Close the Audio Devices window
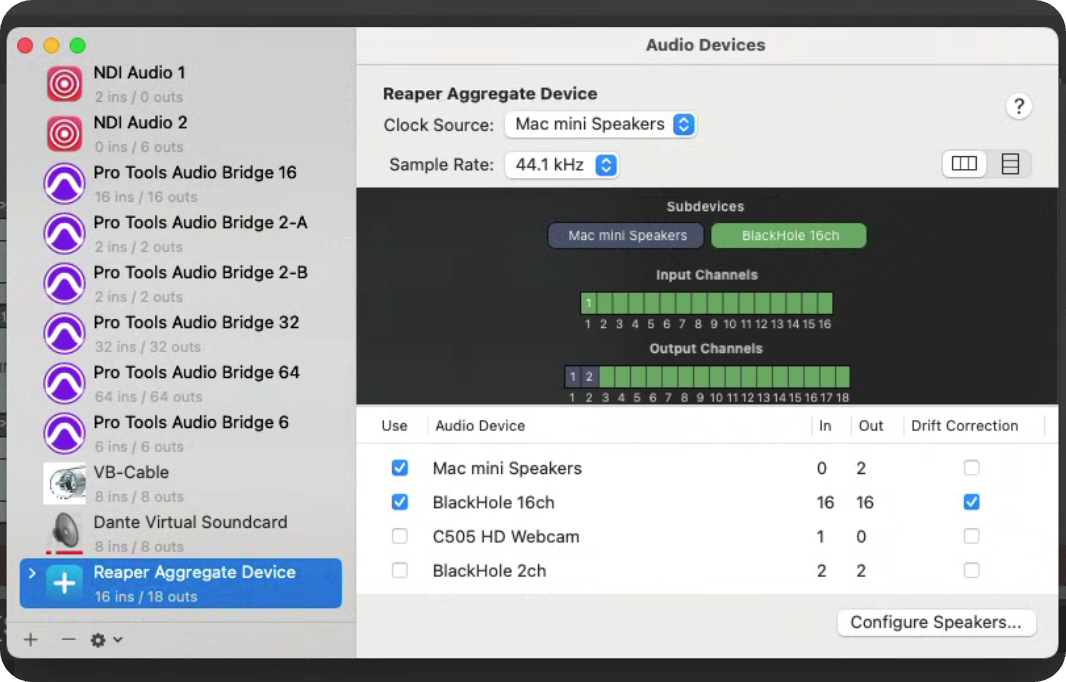 point(25,46)
